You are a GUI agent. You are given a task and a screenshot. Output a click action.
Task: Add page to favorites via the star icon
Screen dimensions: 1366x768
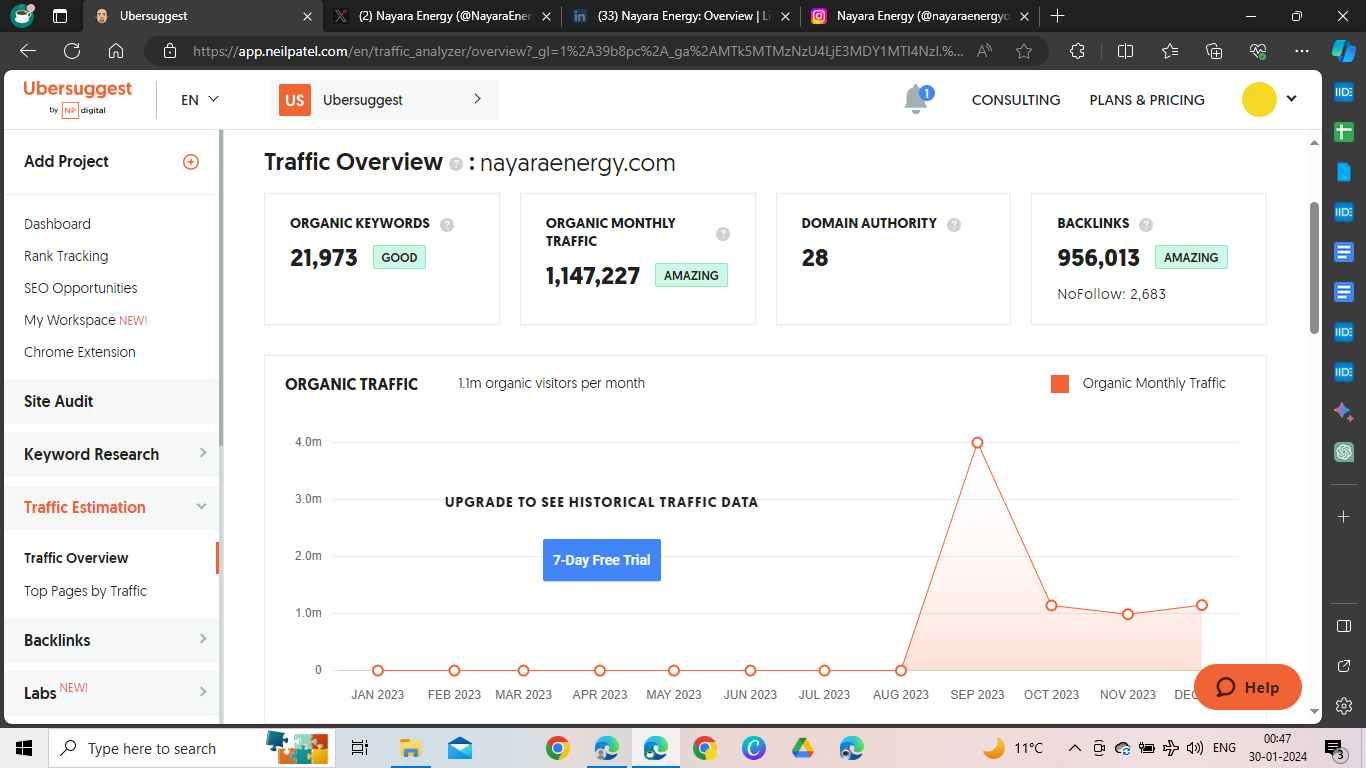pyautogui.click(x=1023, y=51)
